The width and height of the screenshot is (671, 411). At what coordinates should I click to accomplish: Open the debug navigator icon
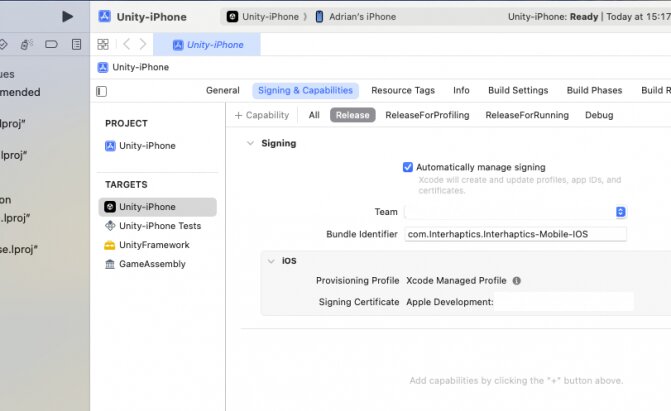[x=27, y=44]
